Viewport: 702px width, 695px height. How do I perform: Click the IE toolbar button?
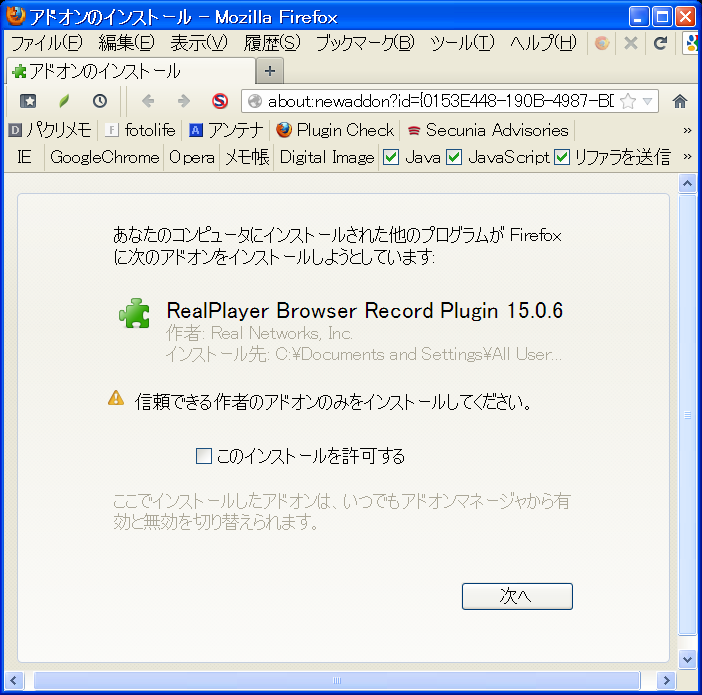[x=24, y=157]
